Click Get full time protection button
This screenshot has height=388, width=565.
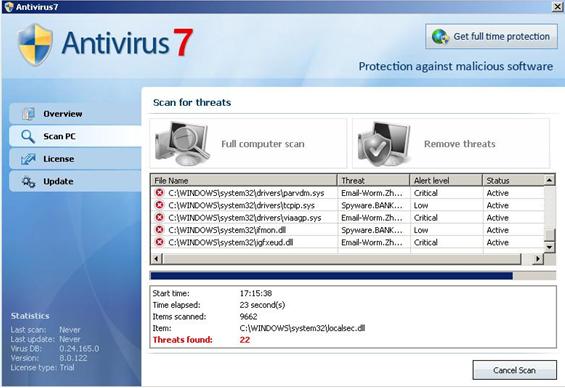(491, 36)
